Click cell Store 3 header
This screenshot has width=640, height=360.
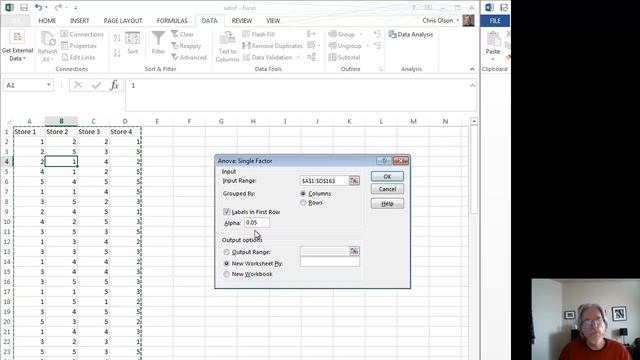point(93,131)
